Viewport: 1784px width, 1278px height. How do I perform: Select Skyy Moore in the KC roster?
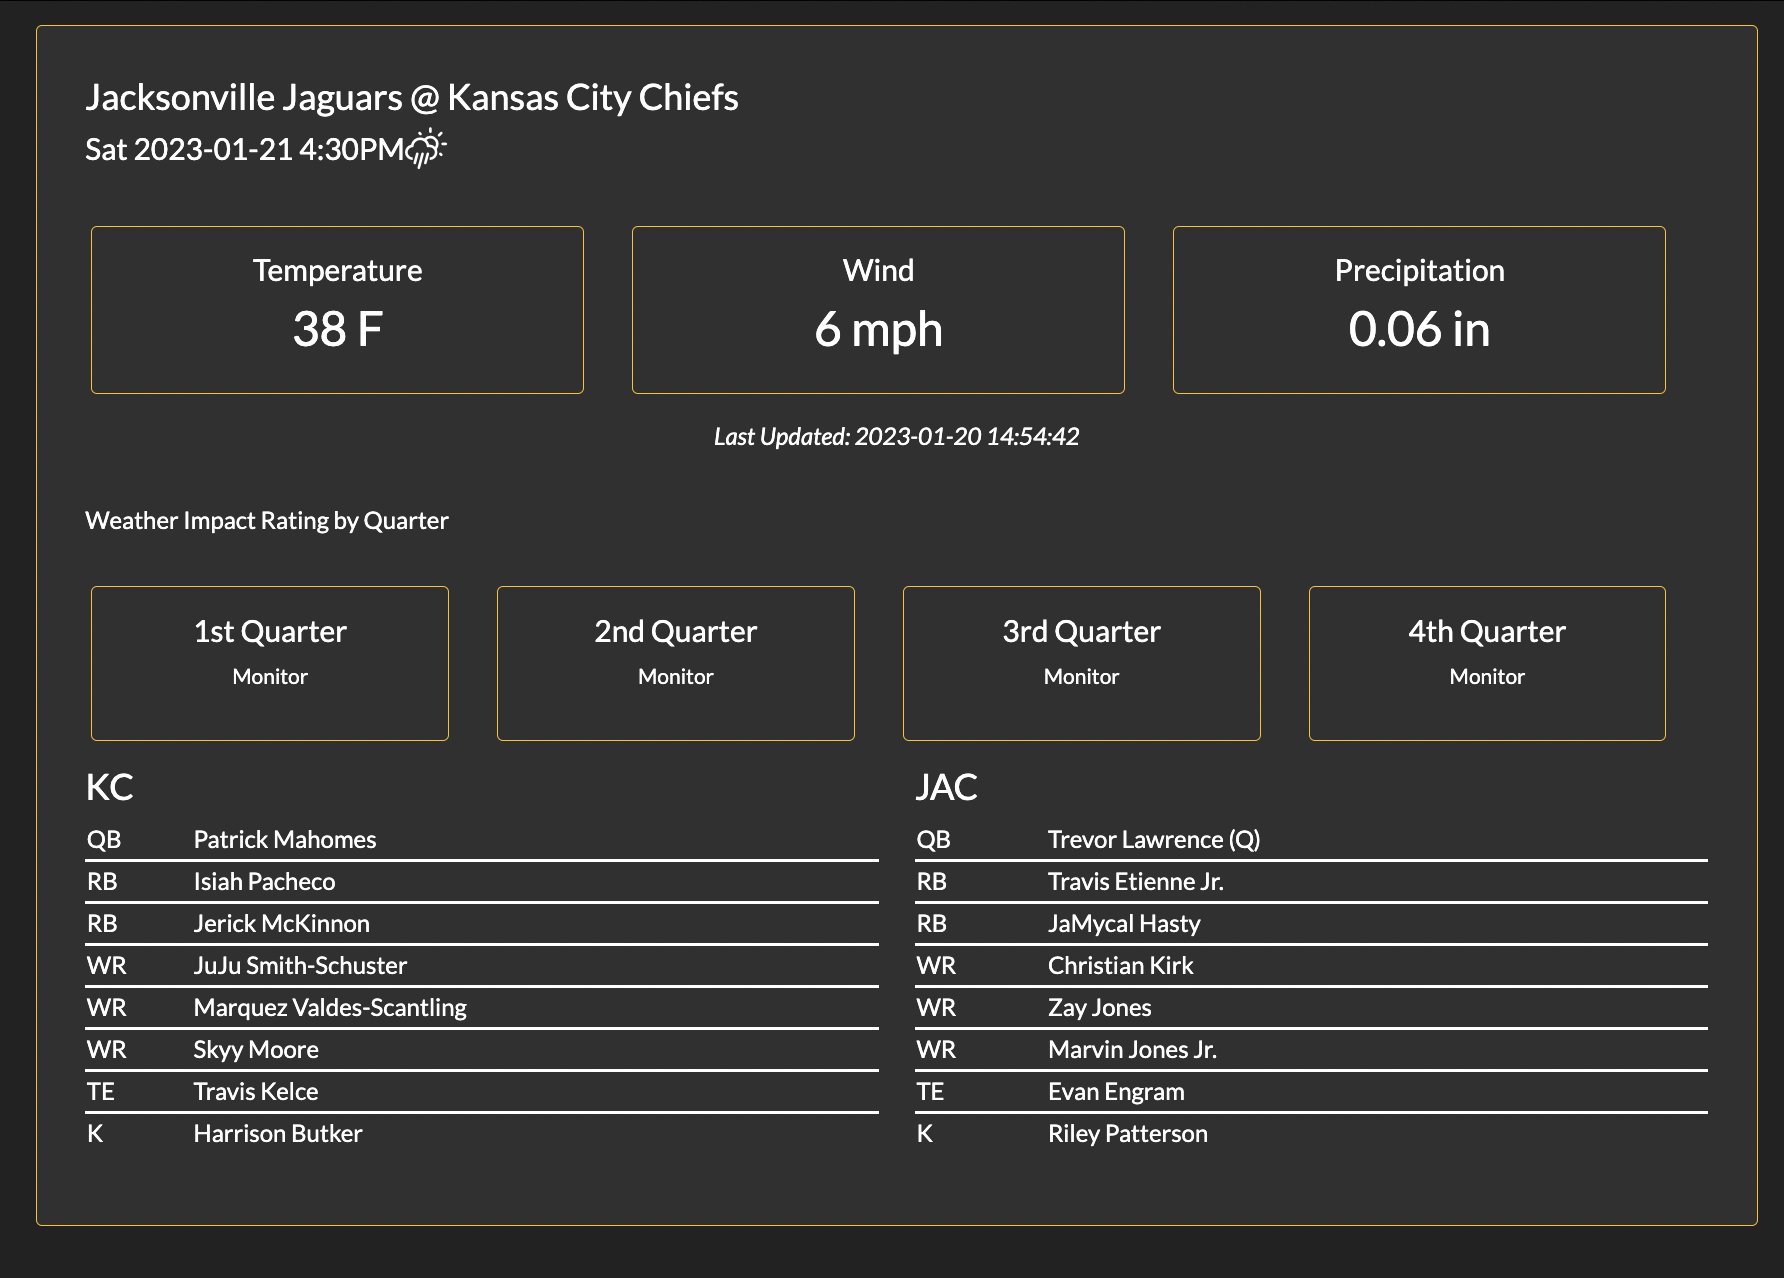[x=256, y=1049]
